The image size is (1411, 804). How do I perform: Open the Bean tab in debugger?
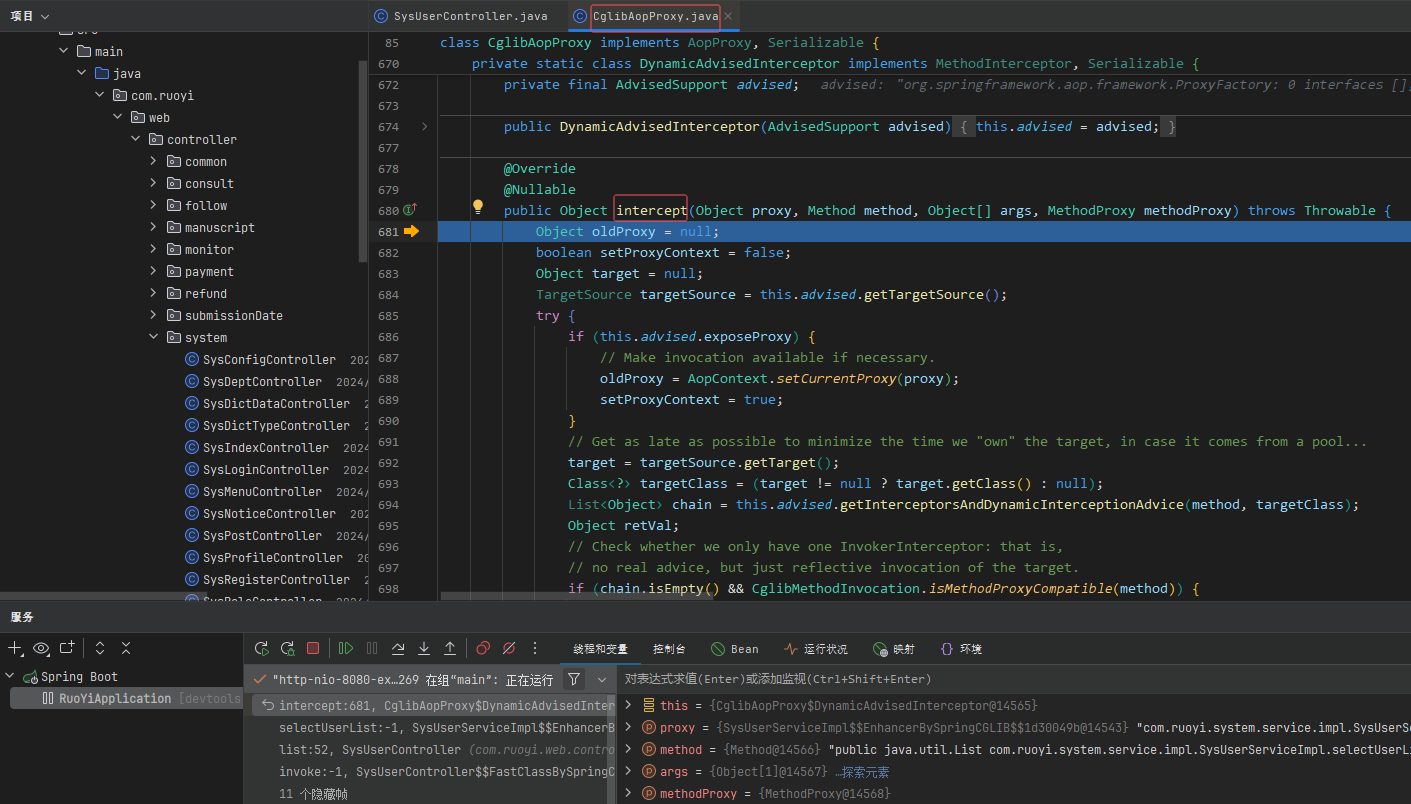pos(734,649)
